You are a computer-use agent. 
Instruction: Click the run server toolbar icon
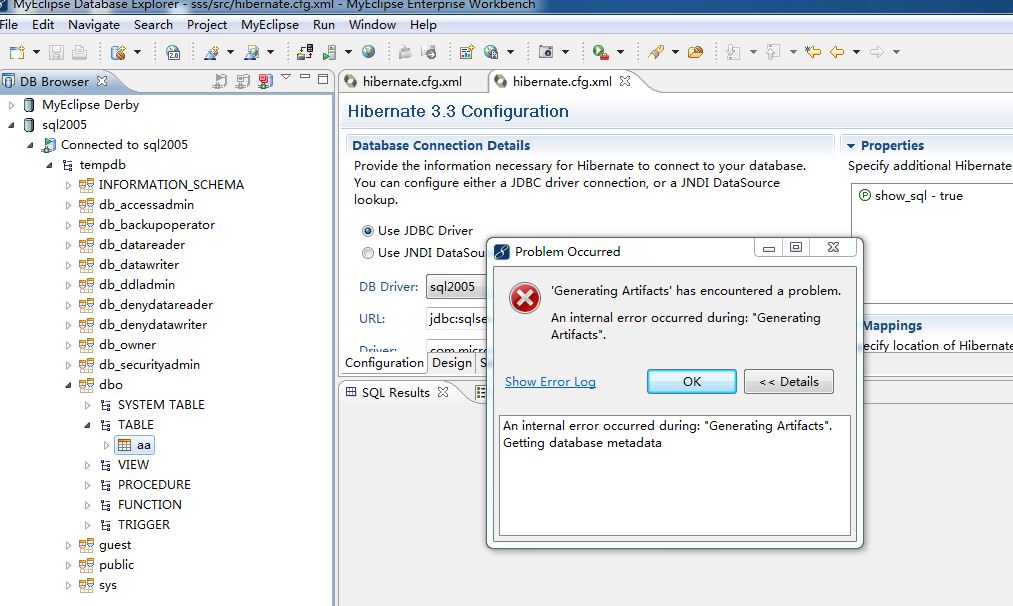330,52
